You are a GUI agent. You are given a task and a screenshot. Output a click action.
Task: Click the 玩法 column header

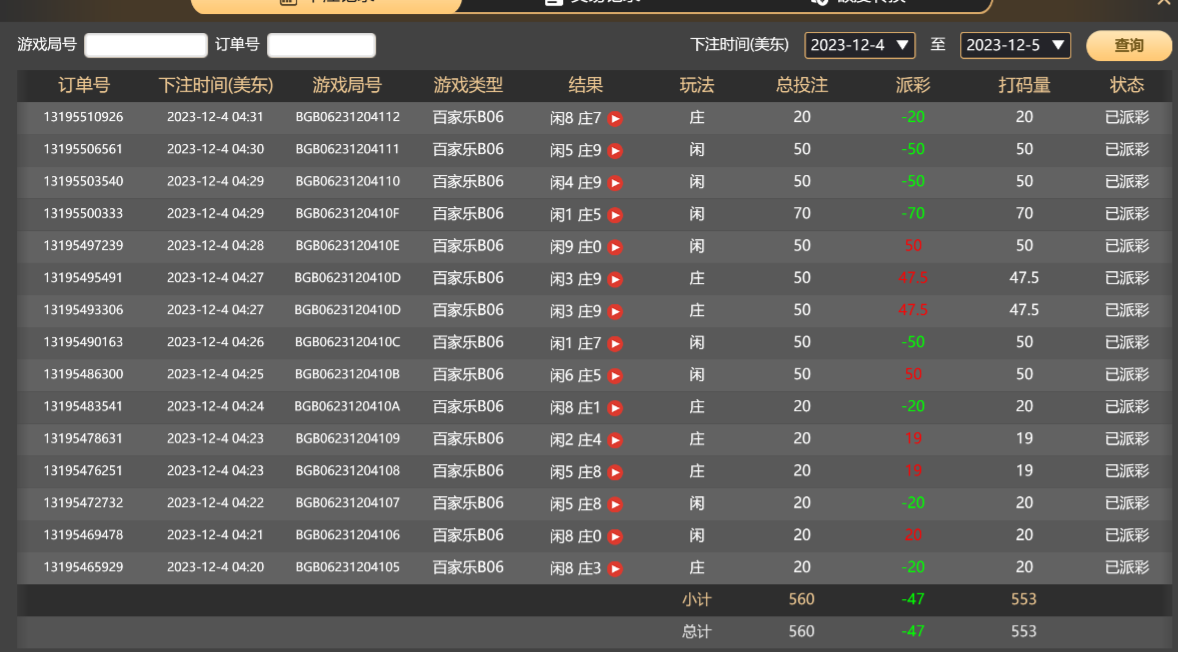tap(696, 86)
